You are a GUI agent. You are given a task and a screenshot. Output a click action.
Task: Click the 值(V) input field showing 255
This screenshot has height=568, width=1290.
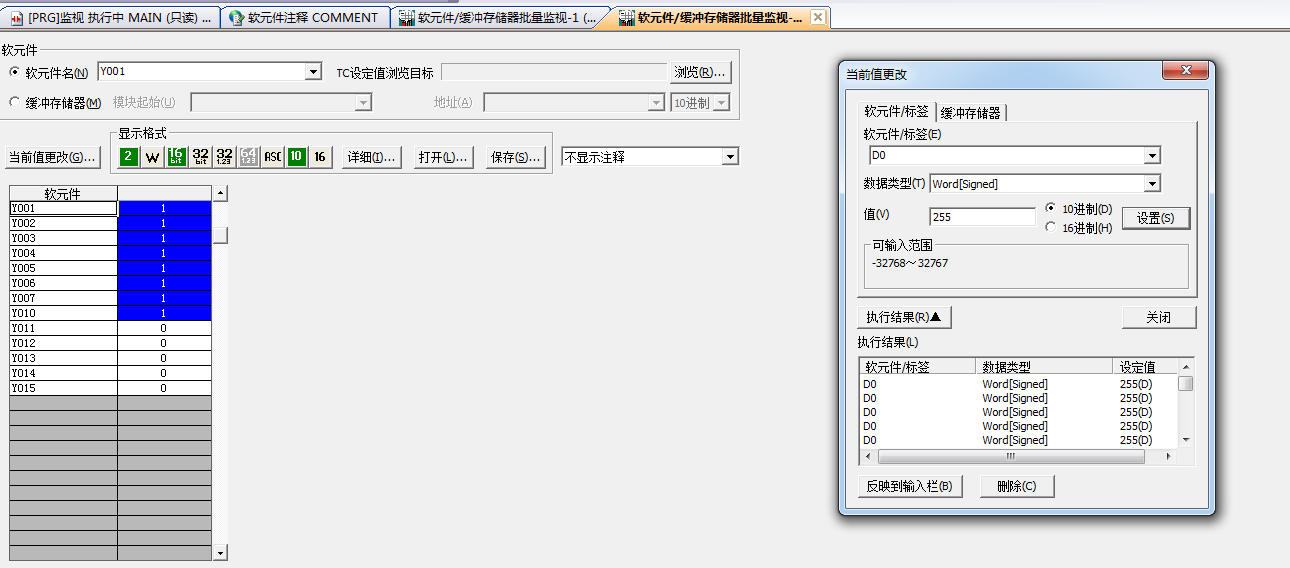981,217
